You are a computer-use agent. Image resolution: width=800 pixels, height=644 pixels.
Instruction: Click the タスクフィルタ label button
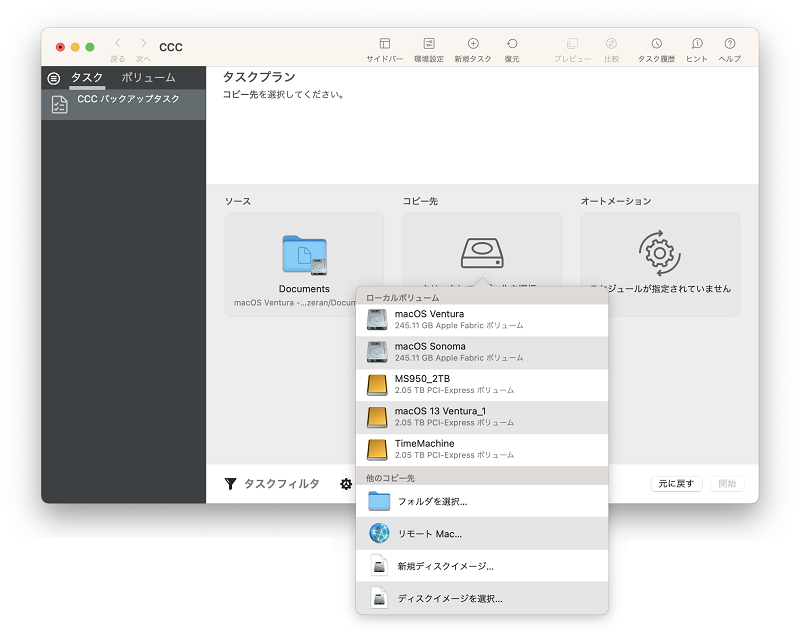[282, 484]
